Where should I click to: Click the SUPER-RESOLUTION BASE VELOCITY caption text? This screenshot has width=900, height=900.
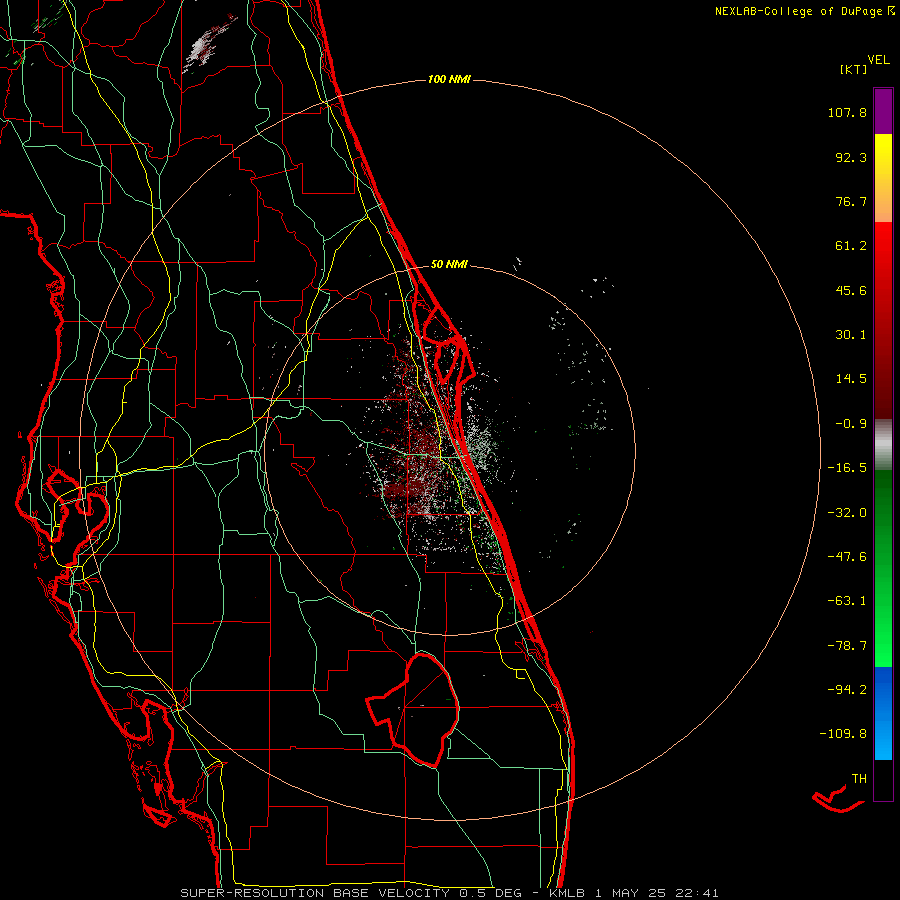pyautogui.click(x=317, y=893)
